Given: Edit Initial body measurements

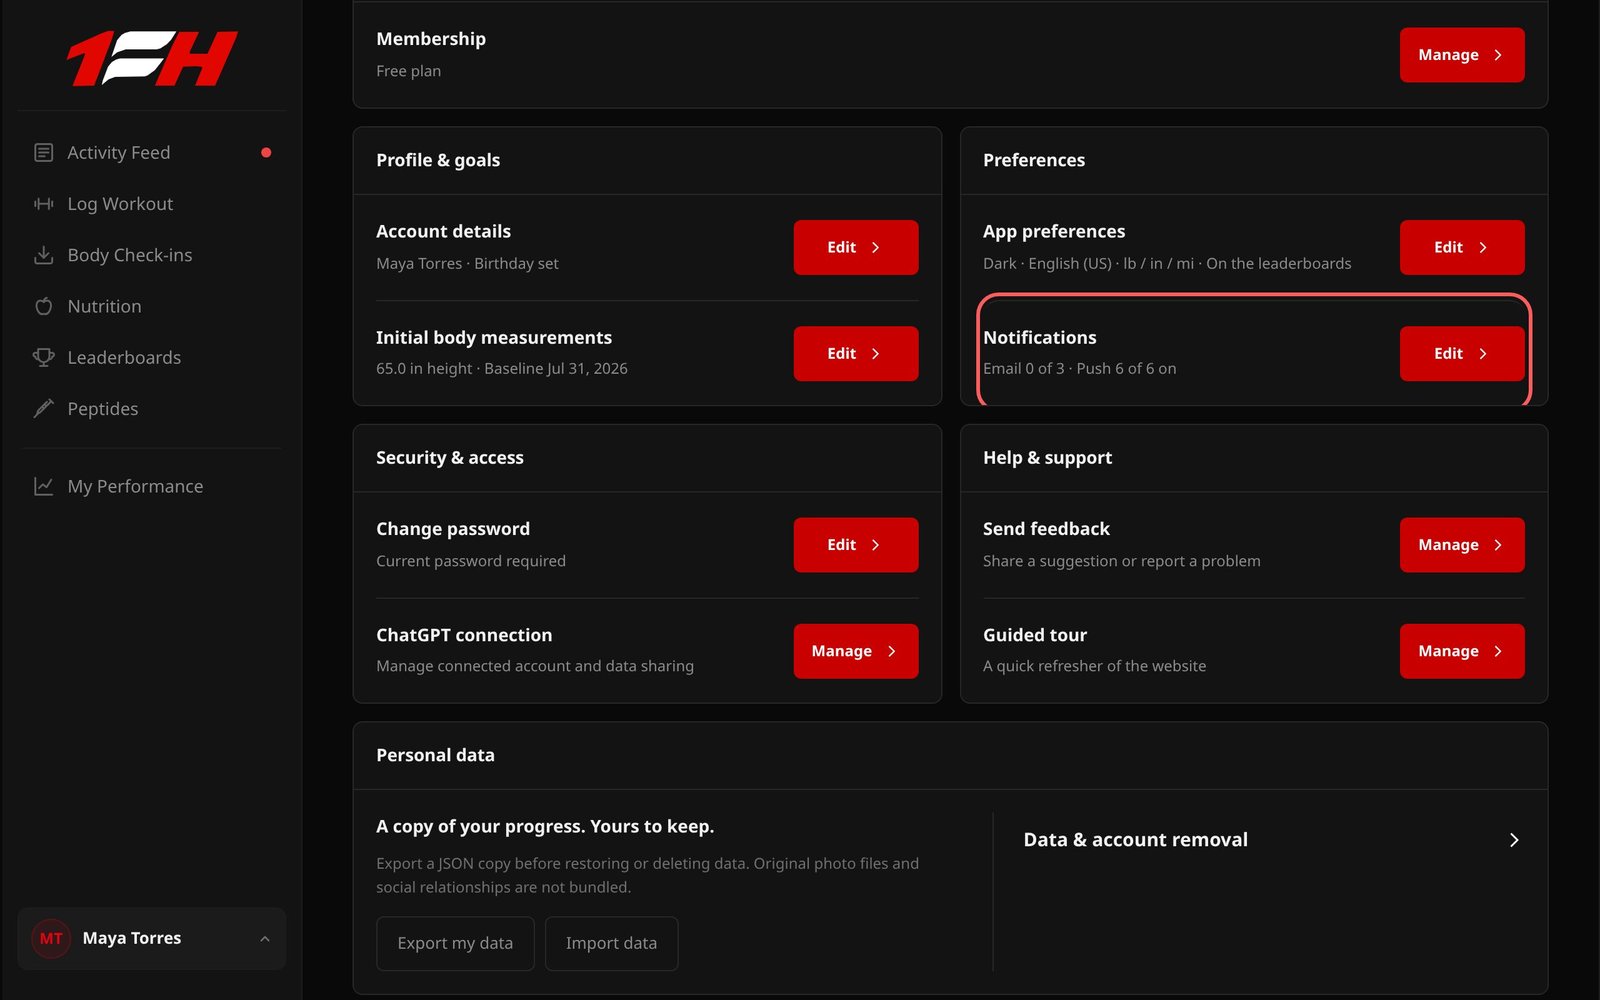Looking at the screenshot, I should coord(856,353).
